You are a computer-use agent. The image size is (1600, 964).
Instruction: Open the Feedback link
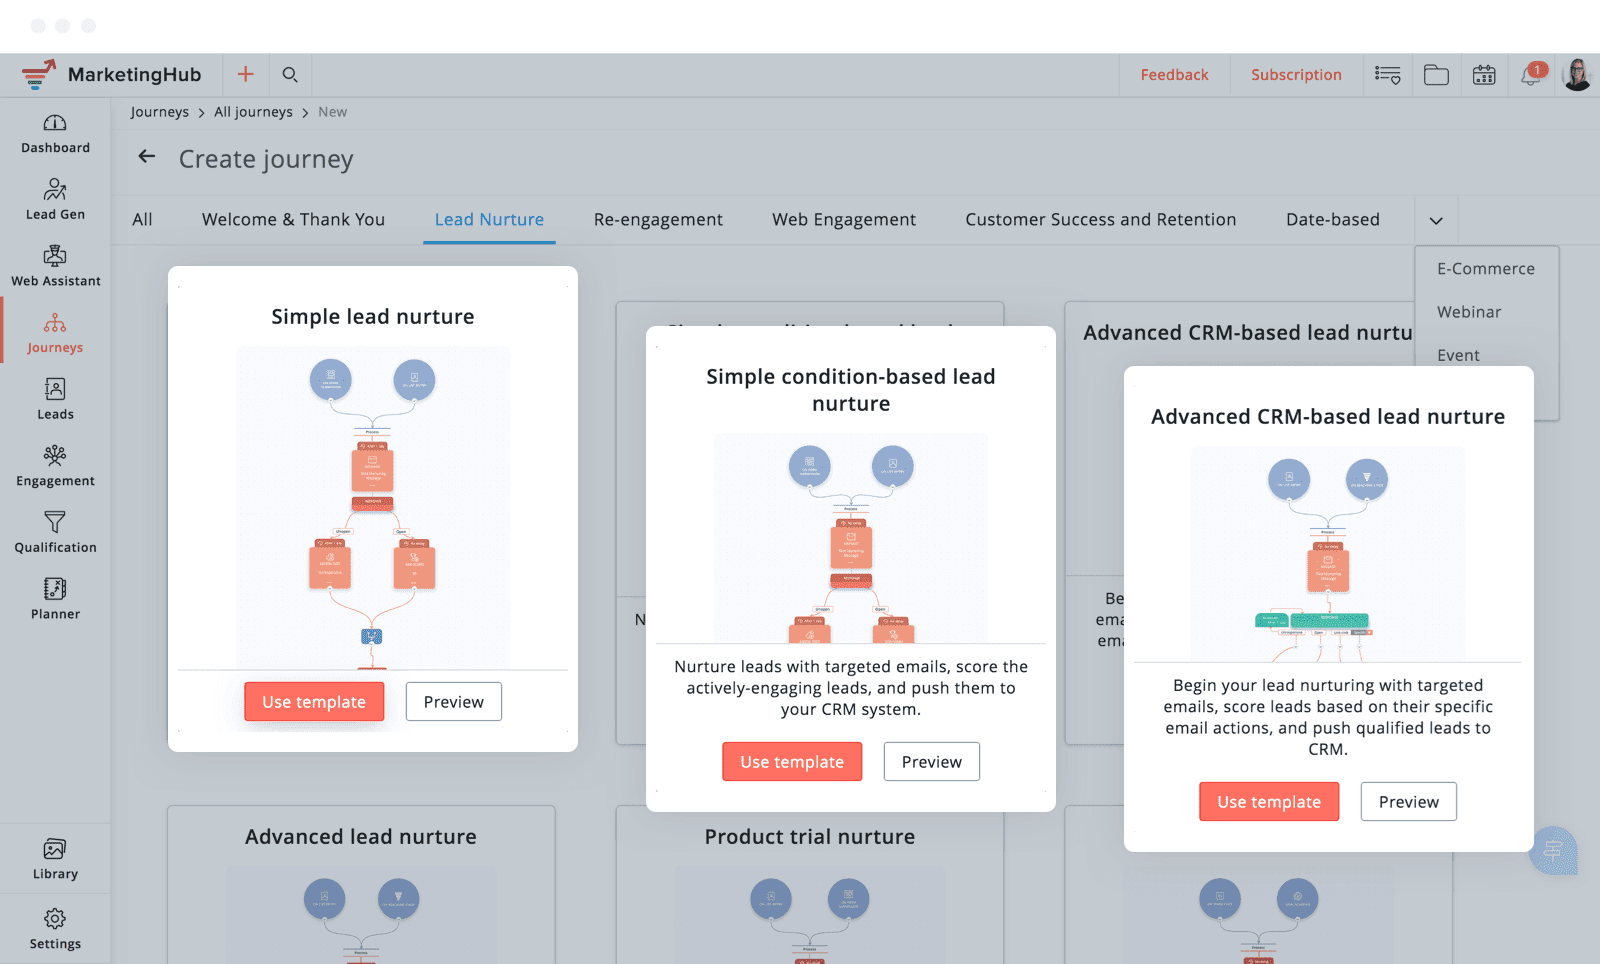[x=1174, y=75]
